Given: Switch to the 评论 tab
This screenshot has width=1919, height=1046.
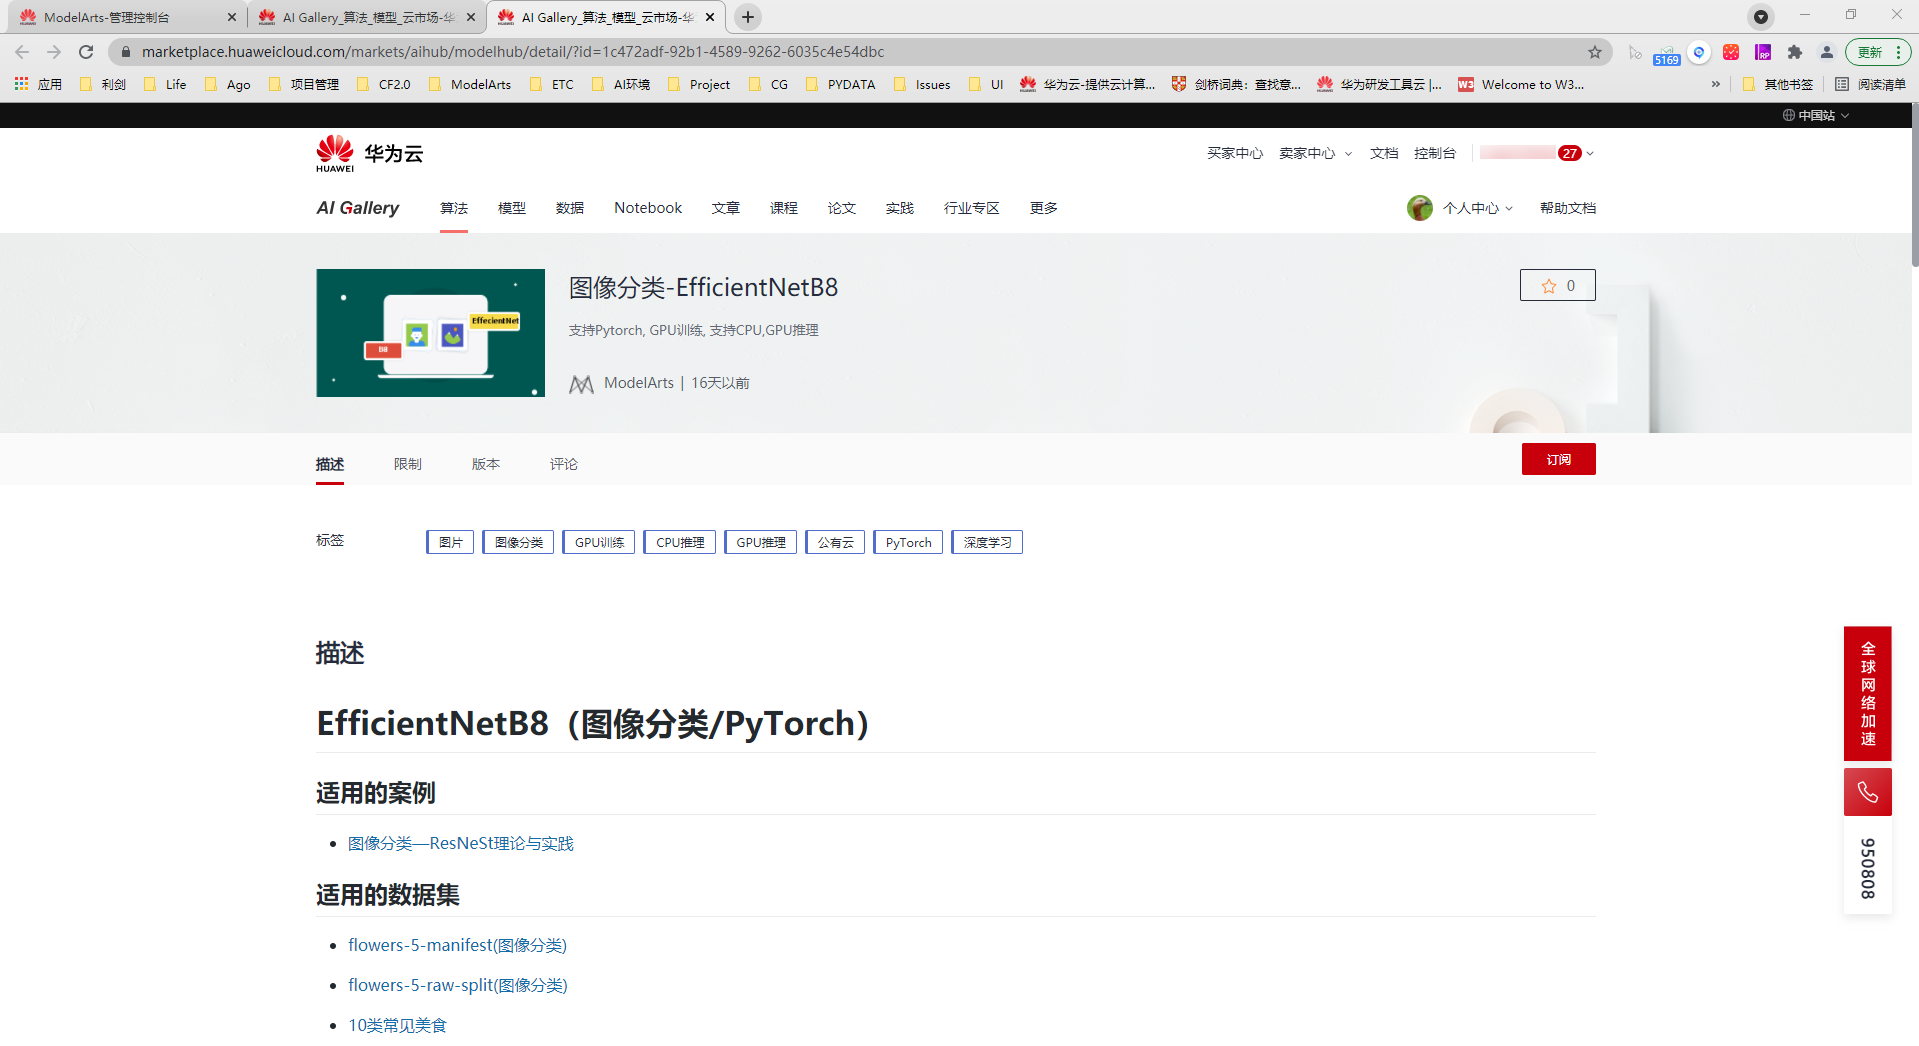Looking at the screenshot, I should pos(564,464).
